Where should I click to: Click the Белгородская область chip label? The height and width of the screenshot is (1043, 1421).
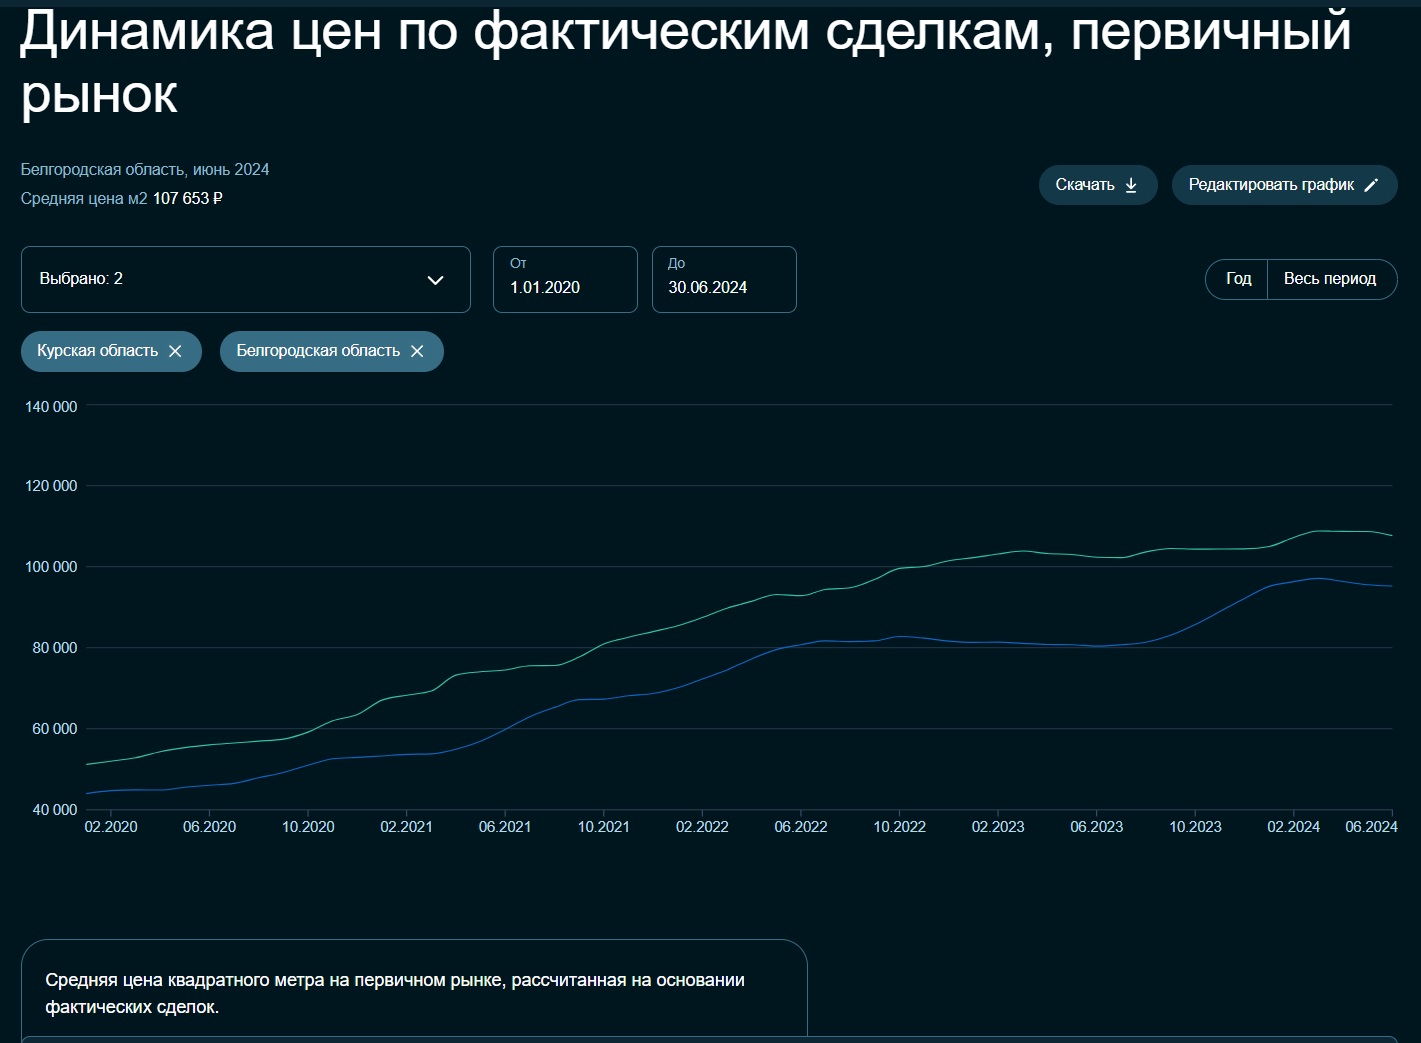tap(318, 351)
